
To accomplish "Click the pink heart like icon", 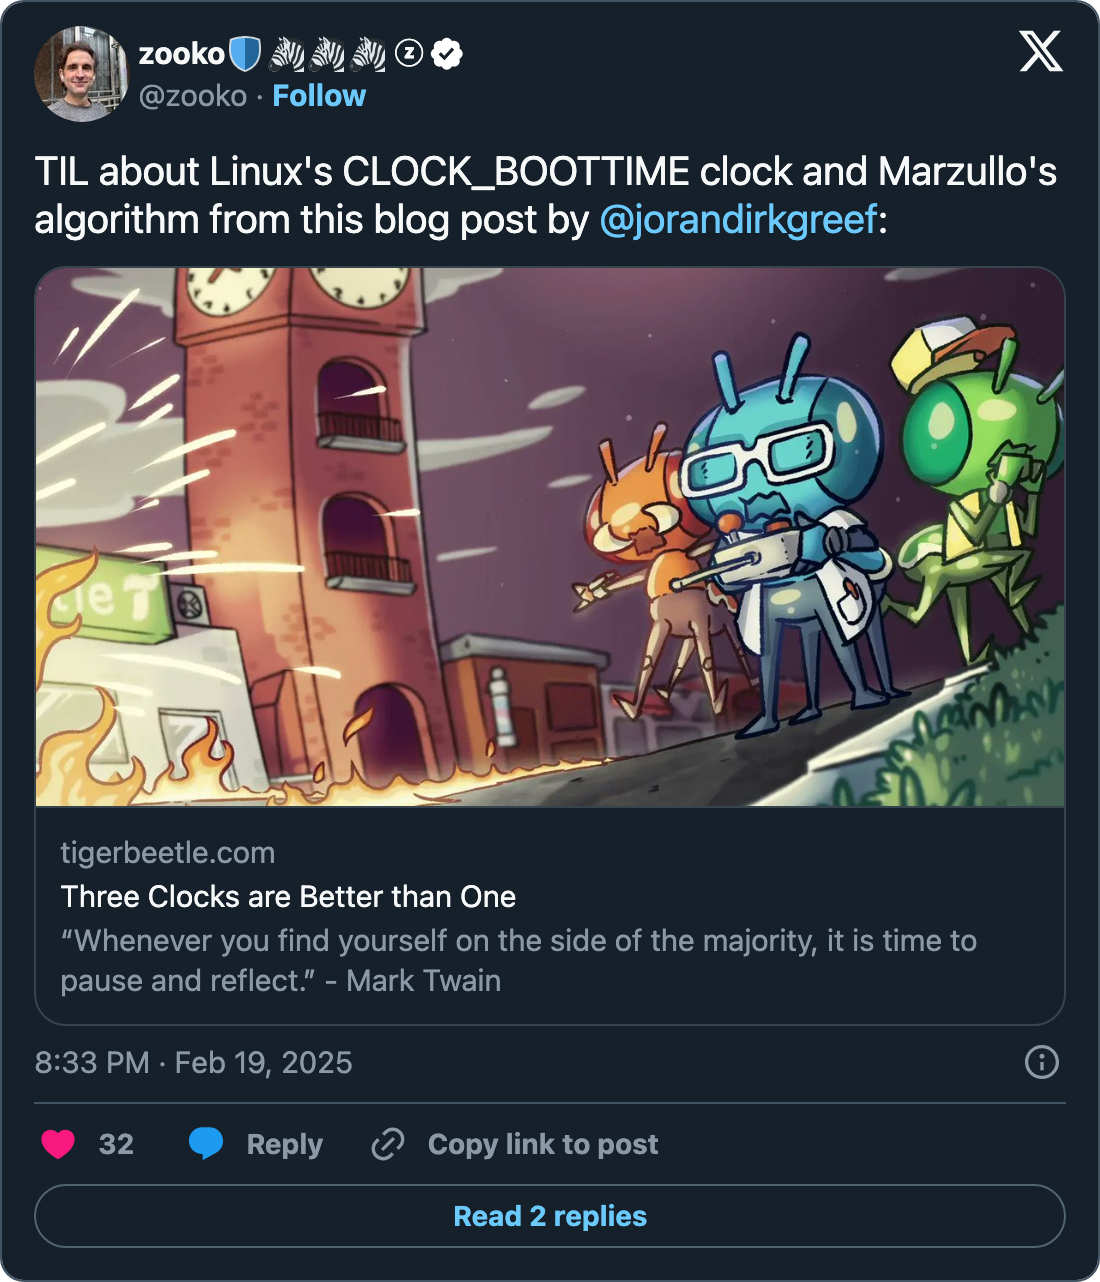I will tap(58, 1144).
